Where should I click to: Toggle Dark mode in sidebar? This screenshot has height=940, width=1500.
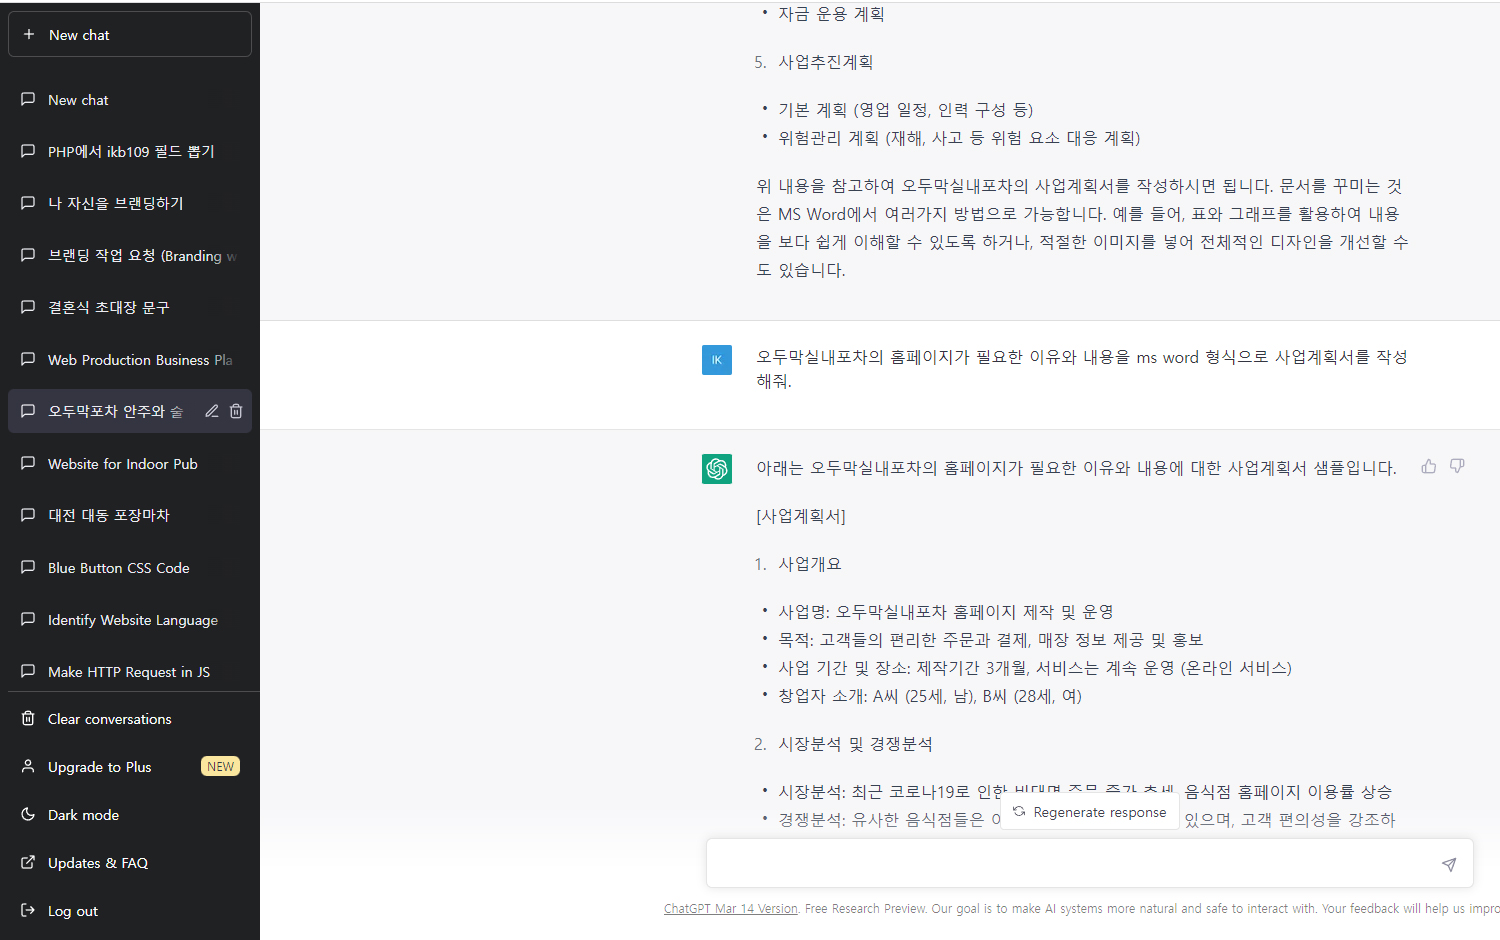pyautogui.click(x=83, y=815)
